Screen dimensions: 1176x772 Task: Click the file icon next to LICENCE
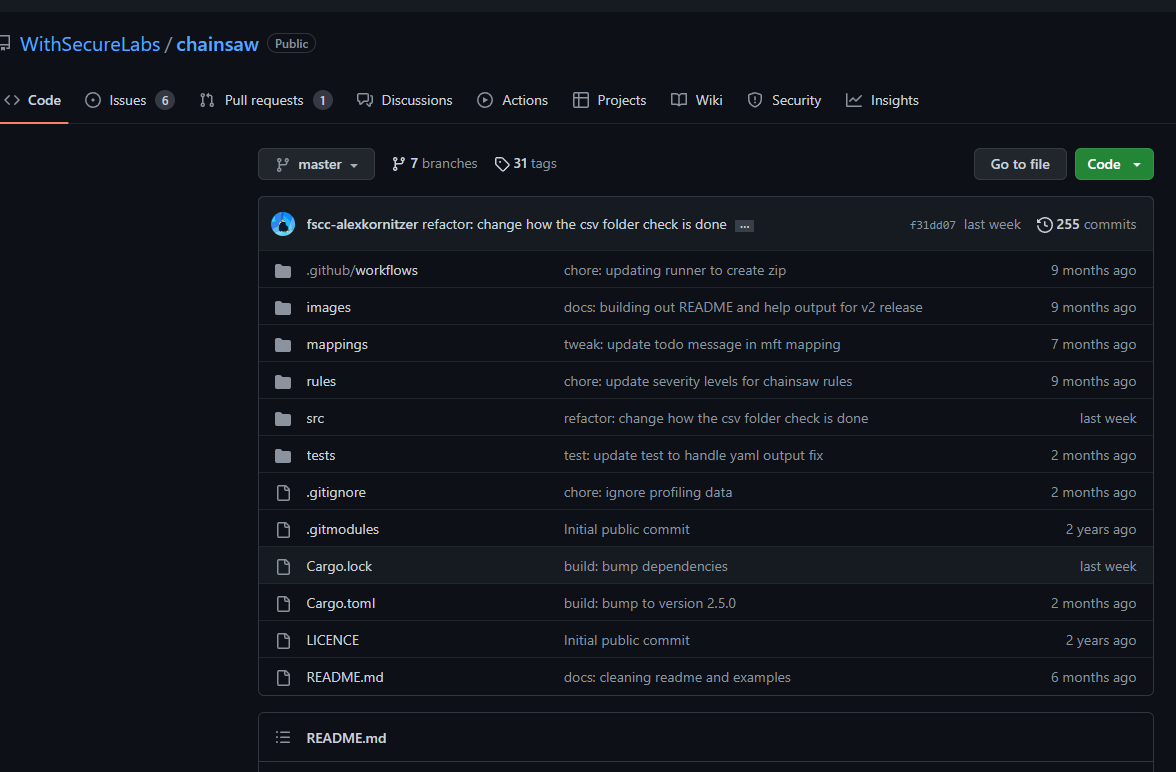pyautogui.click(x=283, y=640)
